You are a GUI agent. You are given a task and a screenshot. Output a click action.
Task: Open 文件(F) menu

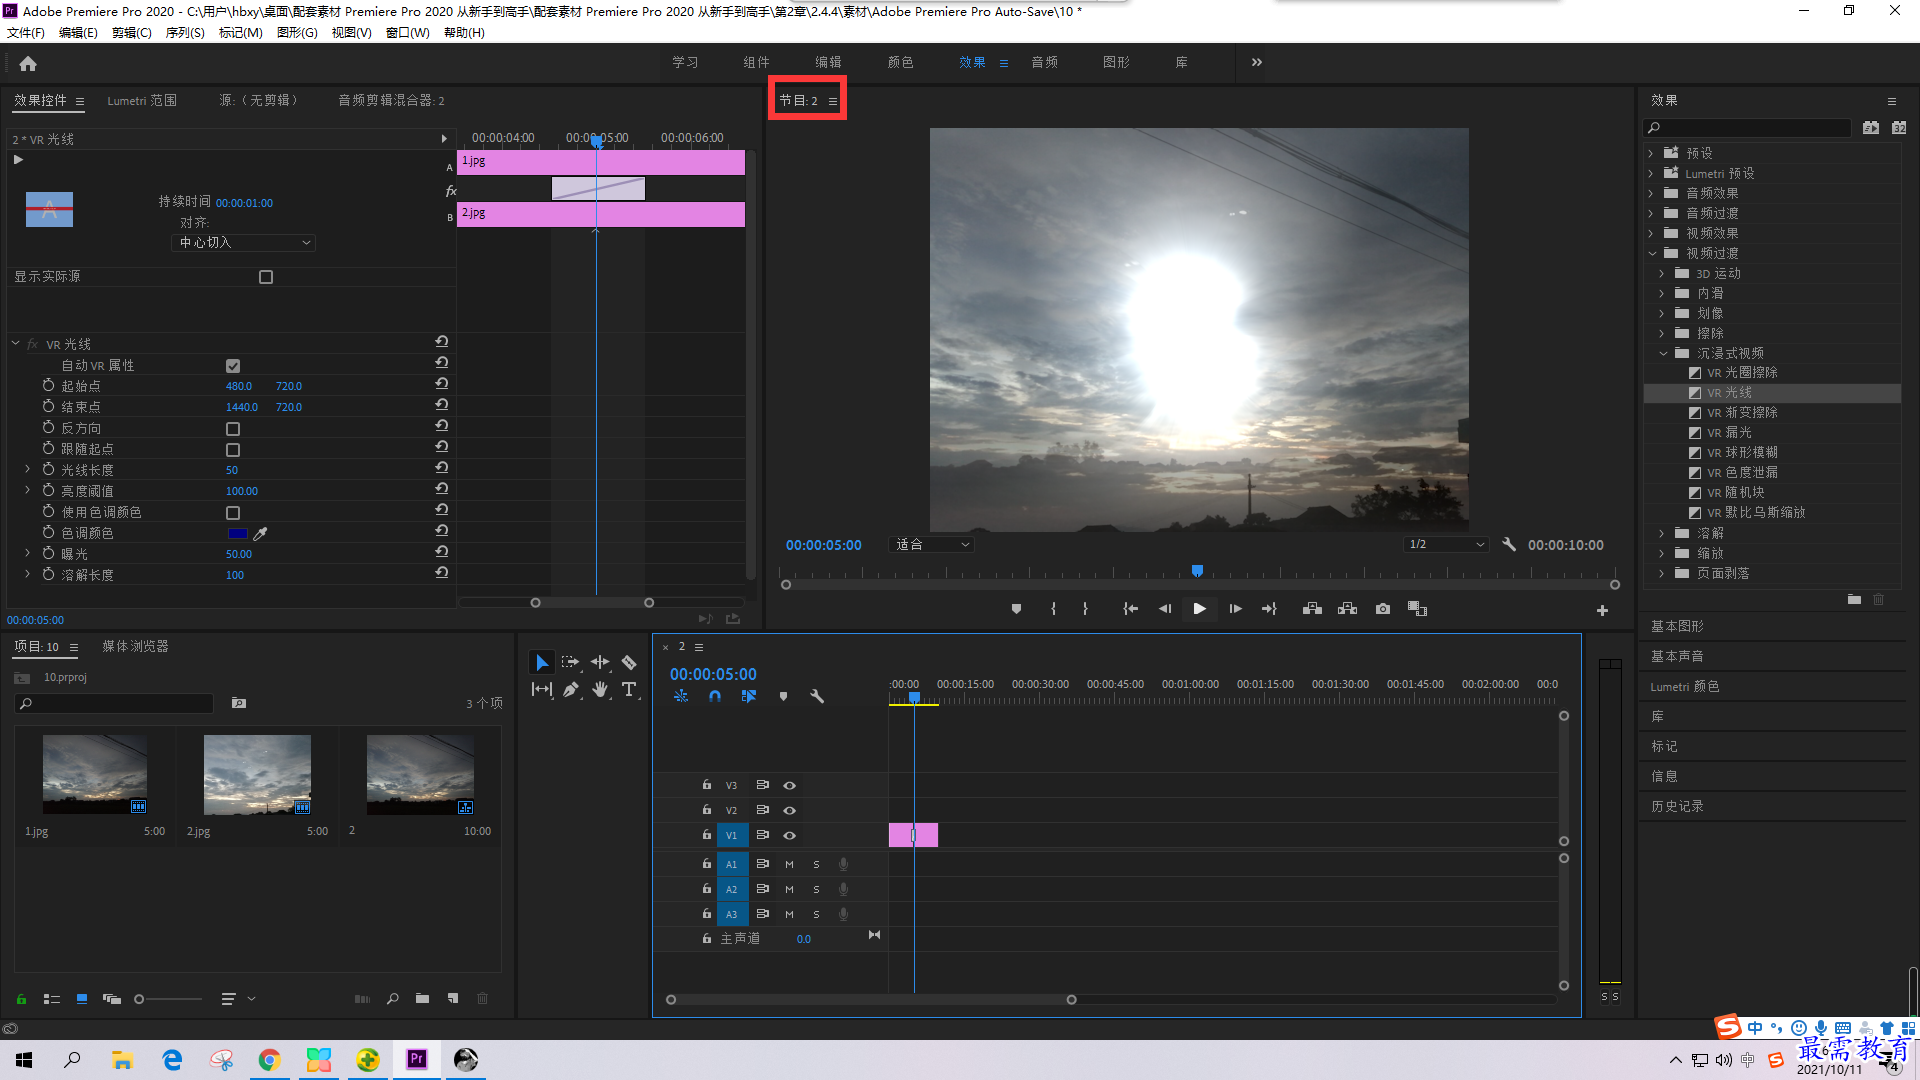(26, 33)
